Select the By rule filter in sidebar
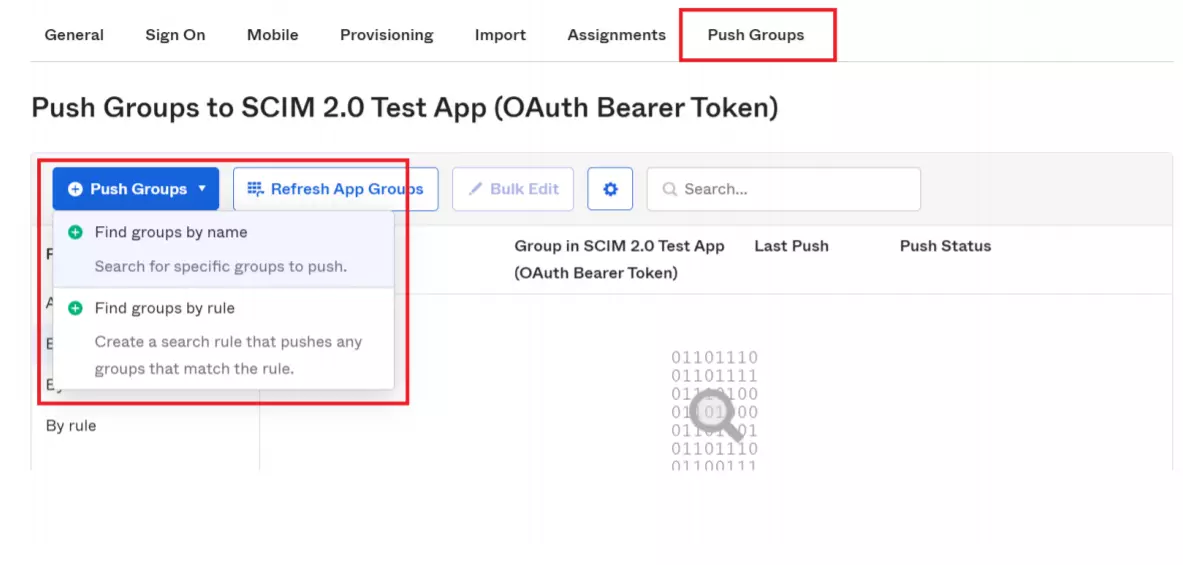The height and width of the screenshot is (565, 1183). [x=71, y=425]
